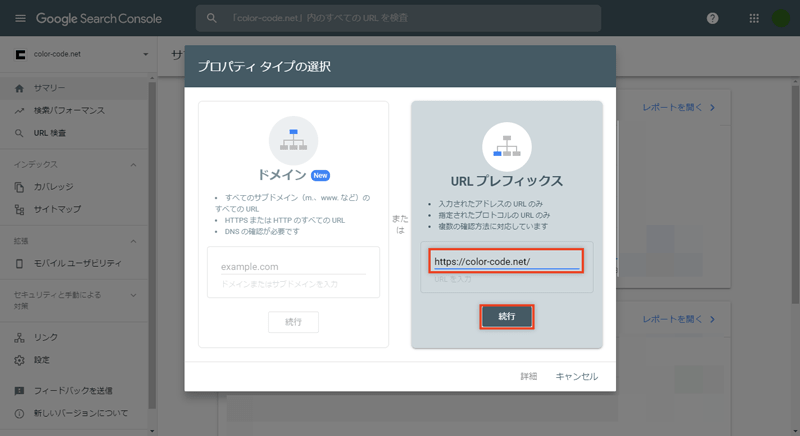Open the hamburger main menu
This screenshot has height=436, width=800.
coord(20,18)
